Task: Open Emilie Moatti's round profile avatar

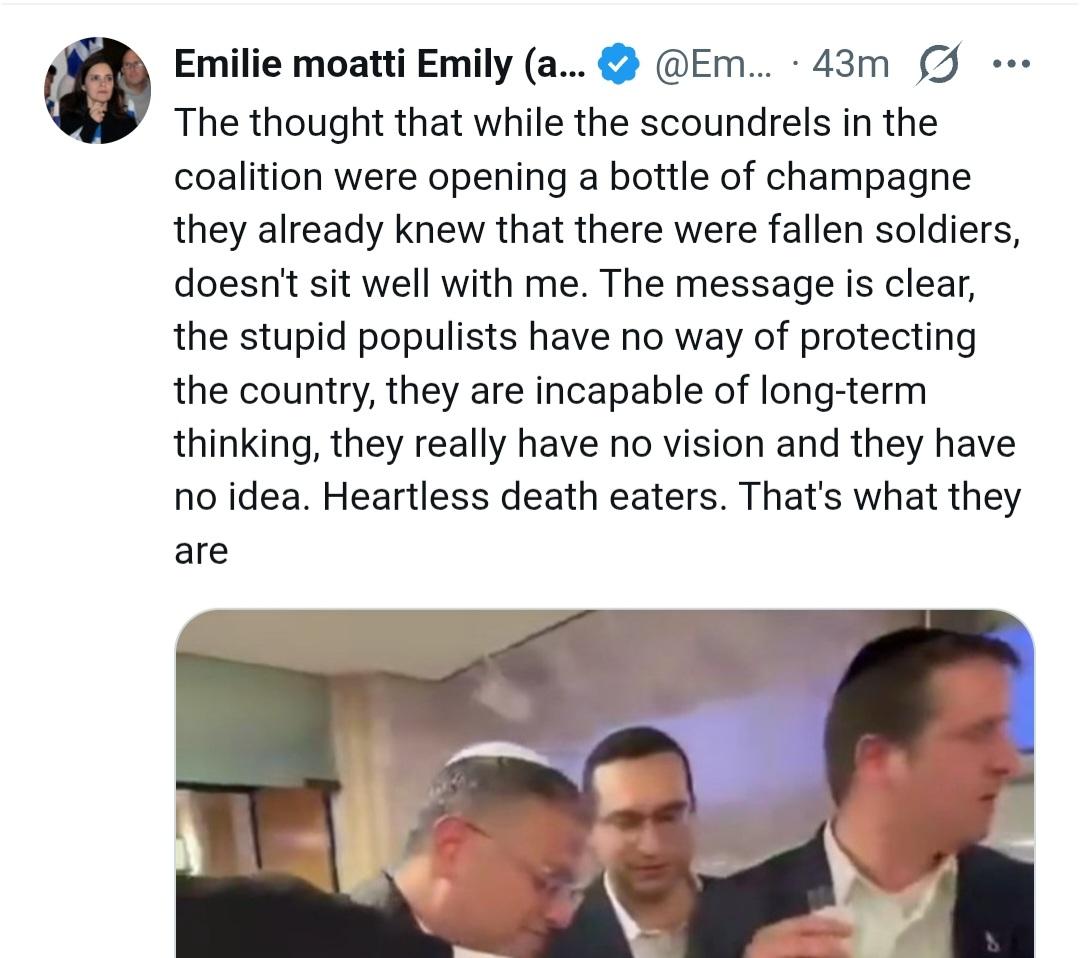Action: 97,90
